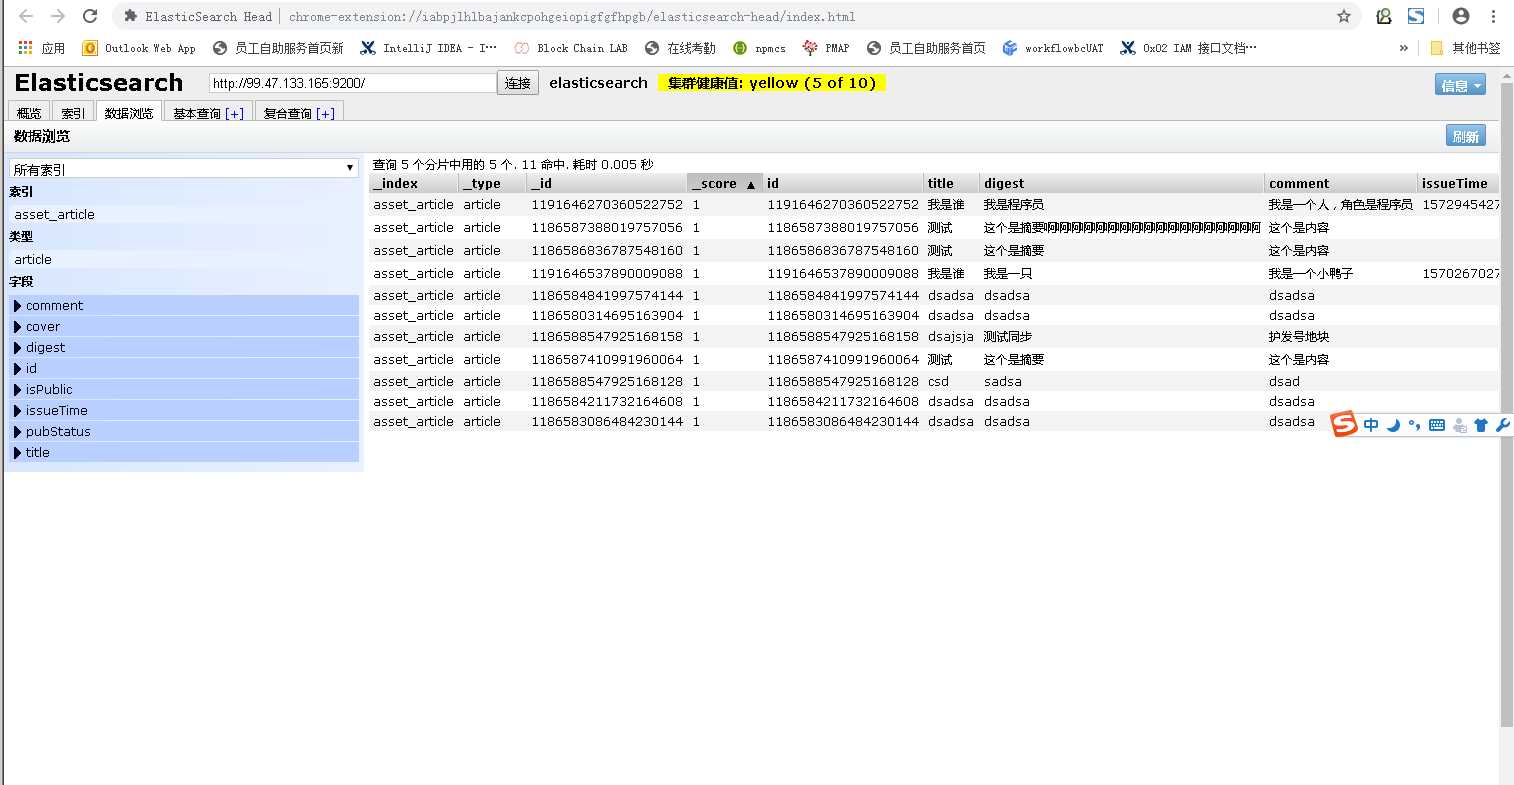Expand the pubStatus field filter

point(184,431)
